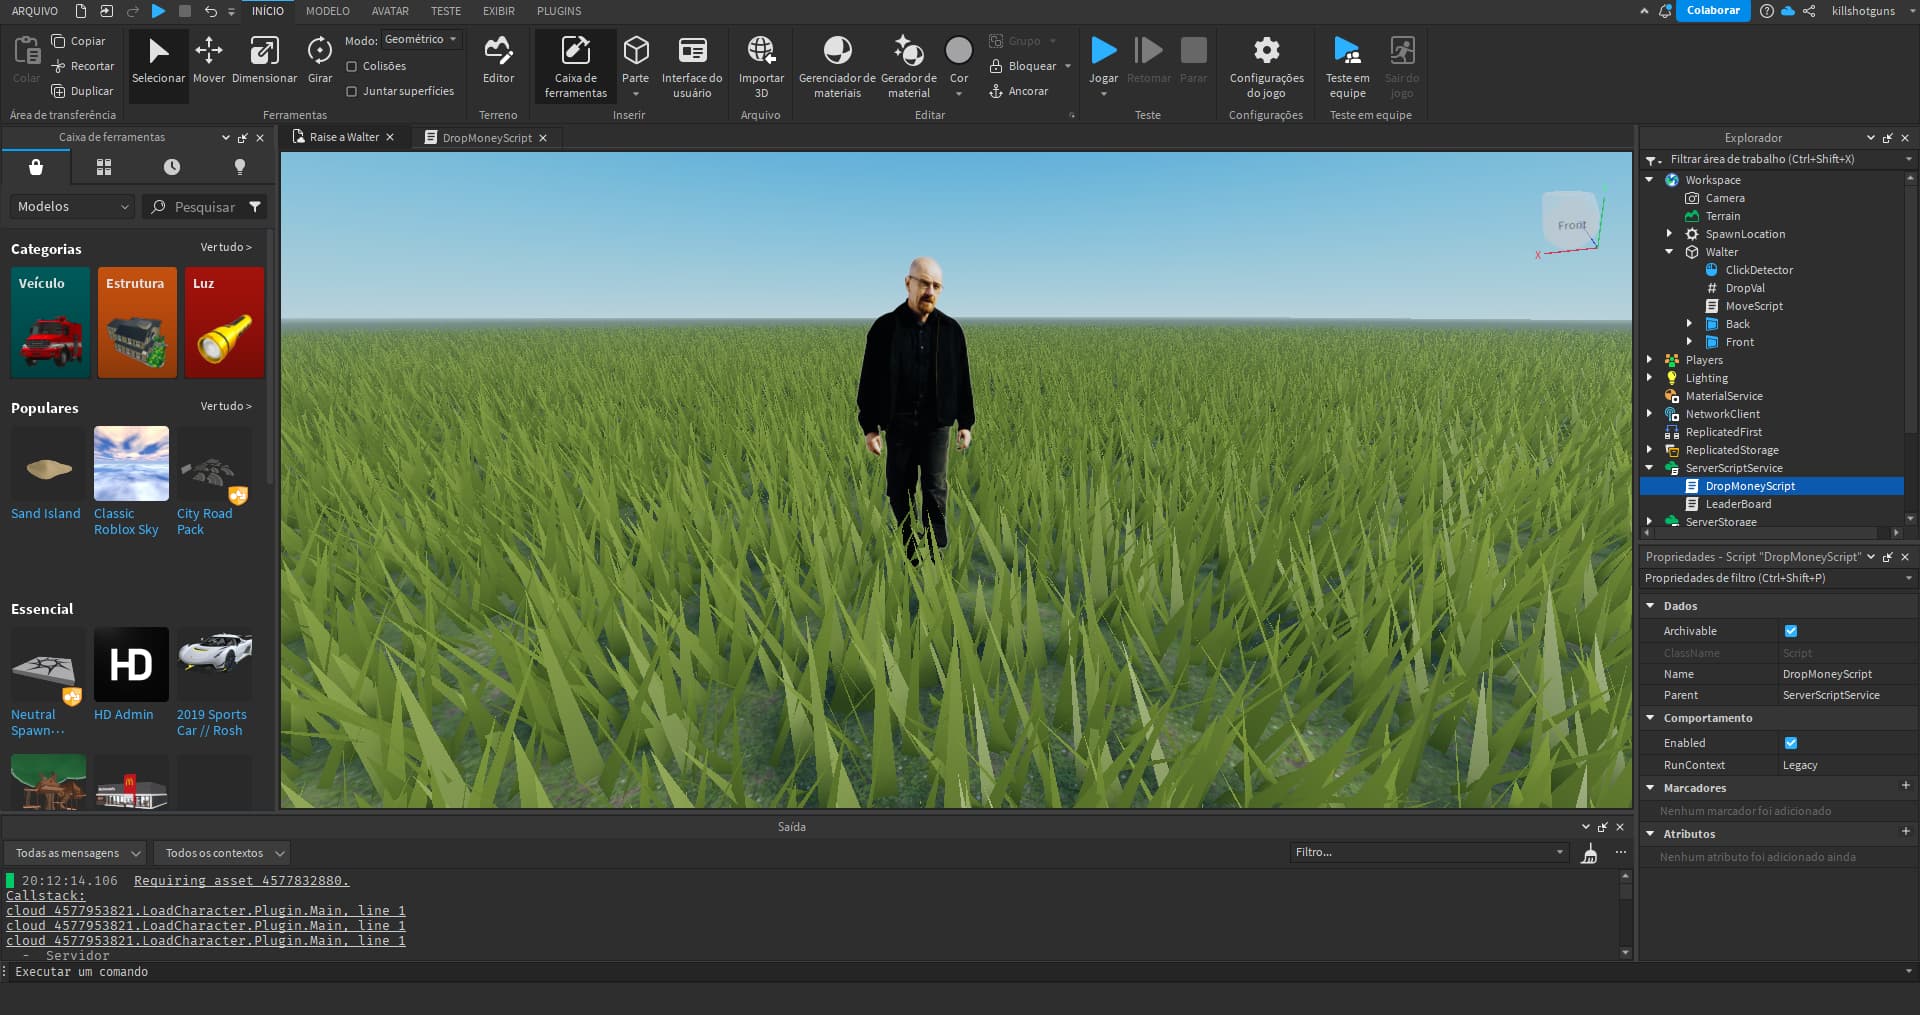Open Gerenciador de materiais
This screenshot has width=1920, height=1015.
pyautogui.click(x=837, y=66)
